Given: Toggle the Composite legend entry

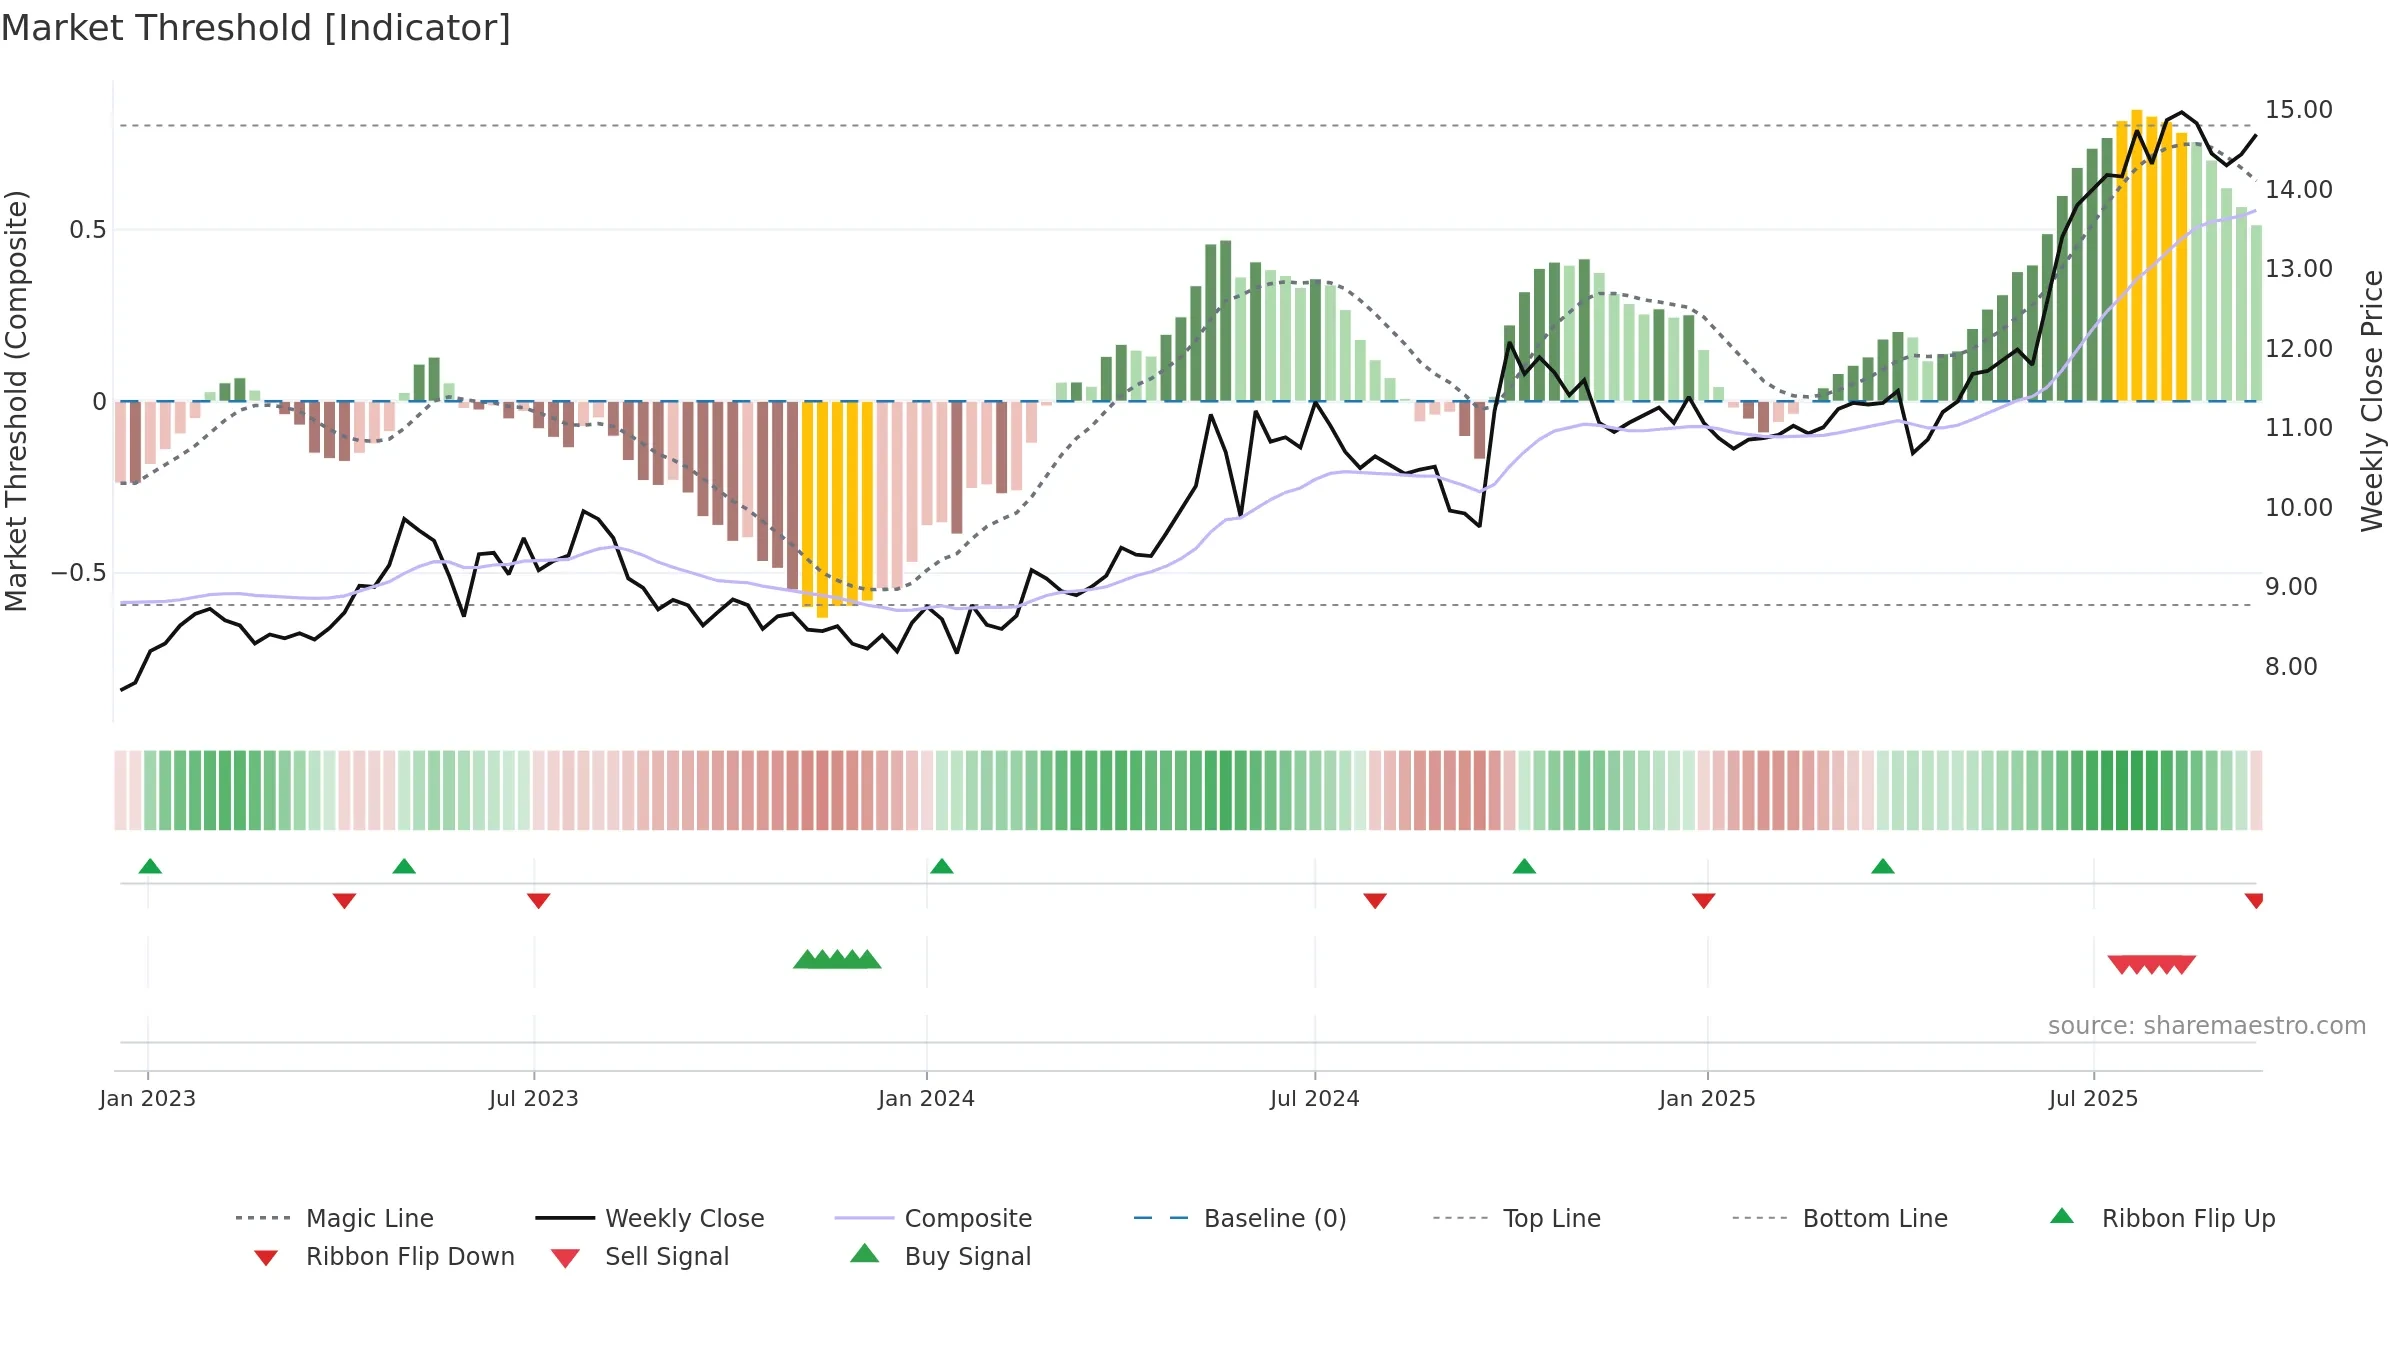Looking at the screenshot, I should pyautogui.click(x=933, y=1218).
